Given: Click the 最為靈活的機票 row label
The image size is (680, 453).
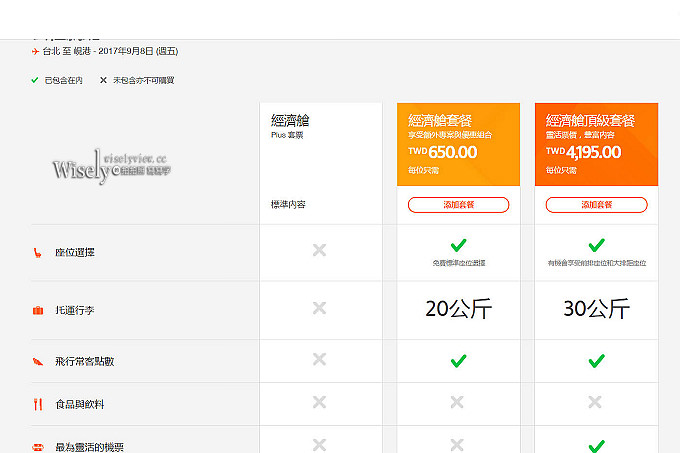Looking at the screenshot, I should [x=89, y=447].
